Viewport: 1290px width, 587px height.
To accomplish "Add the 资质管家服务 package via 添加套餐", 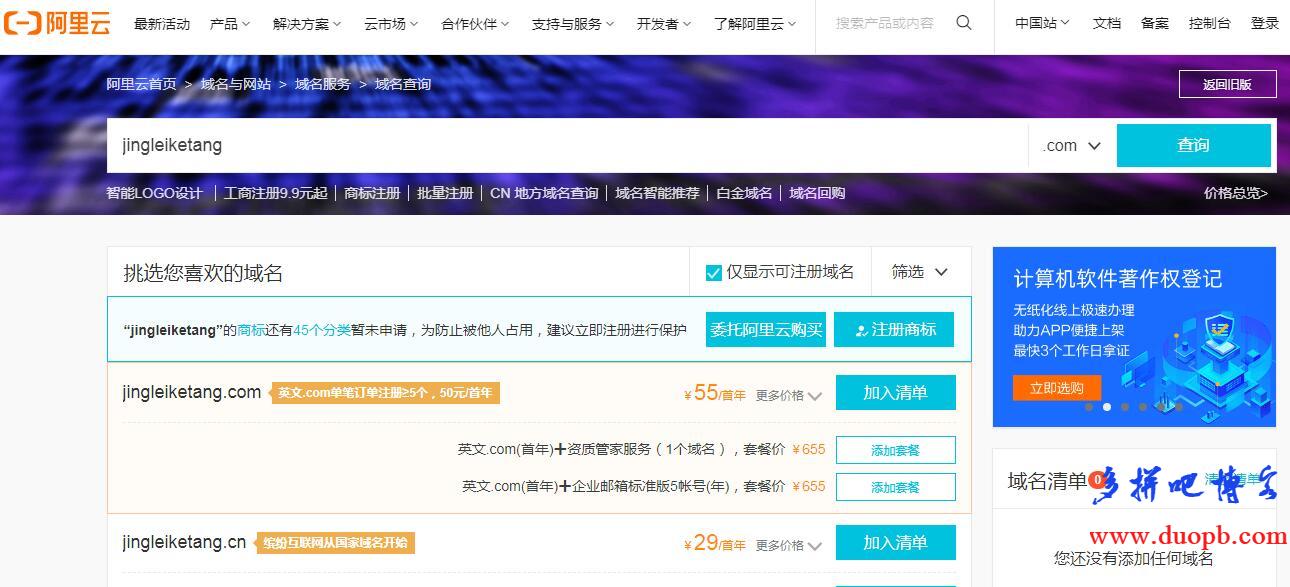I will (x=896, y=450).
